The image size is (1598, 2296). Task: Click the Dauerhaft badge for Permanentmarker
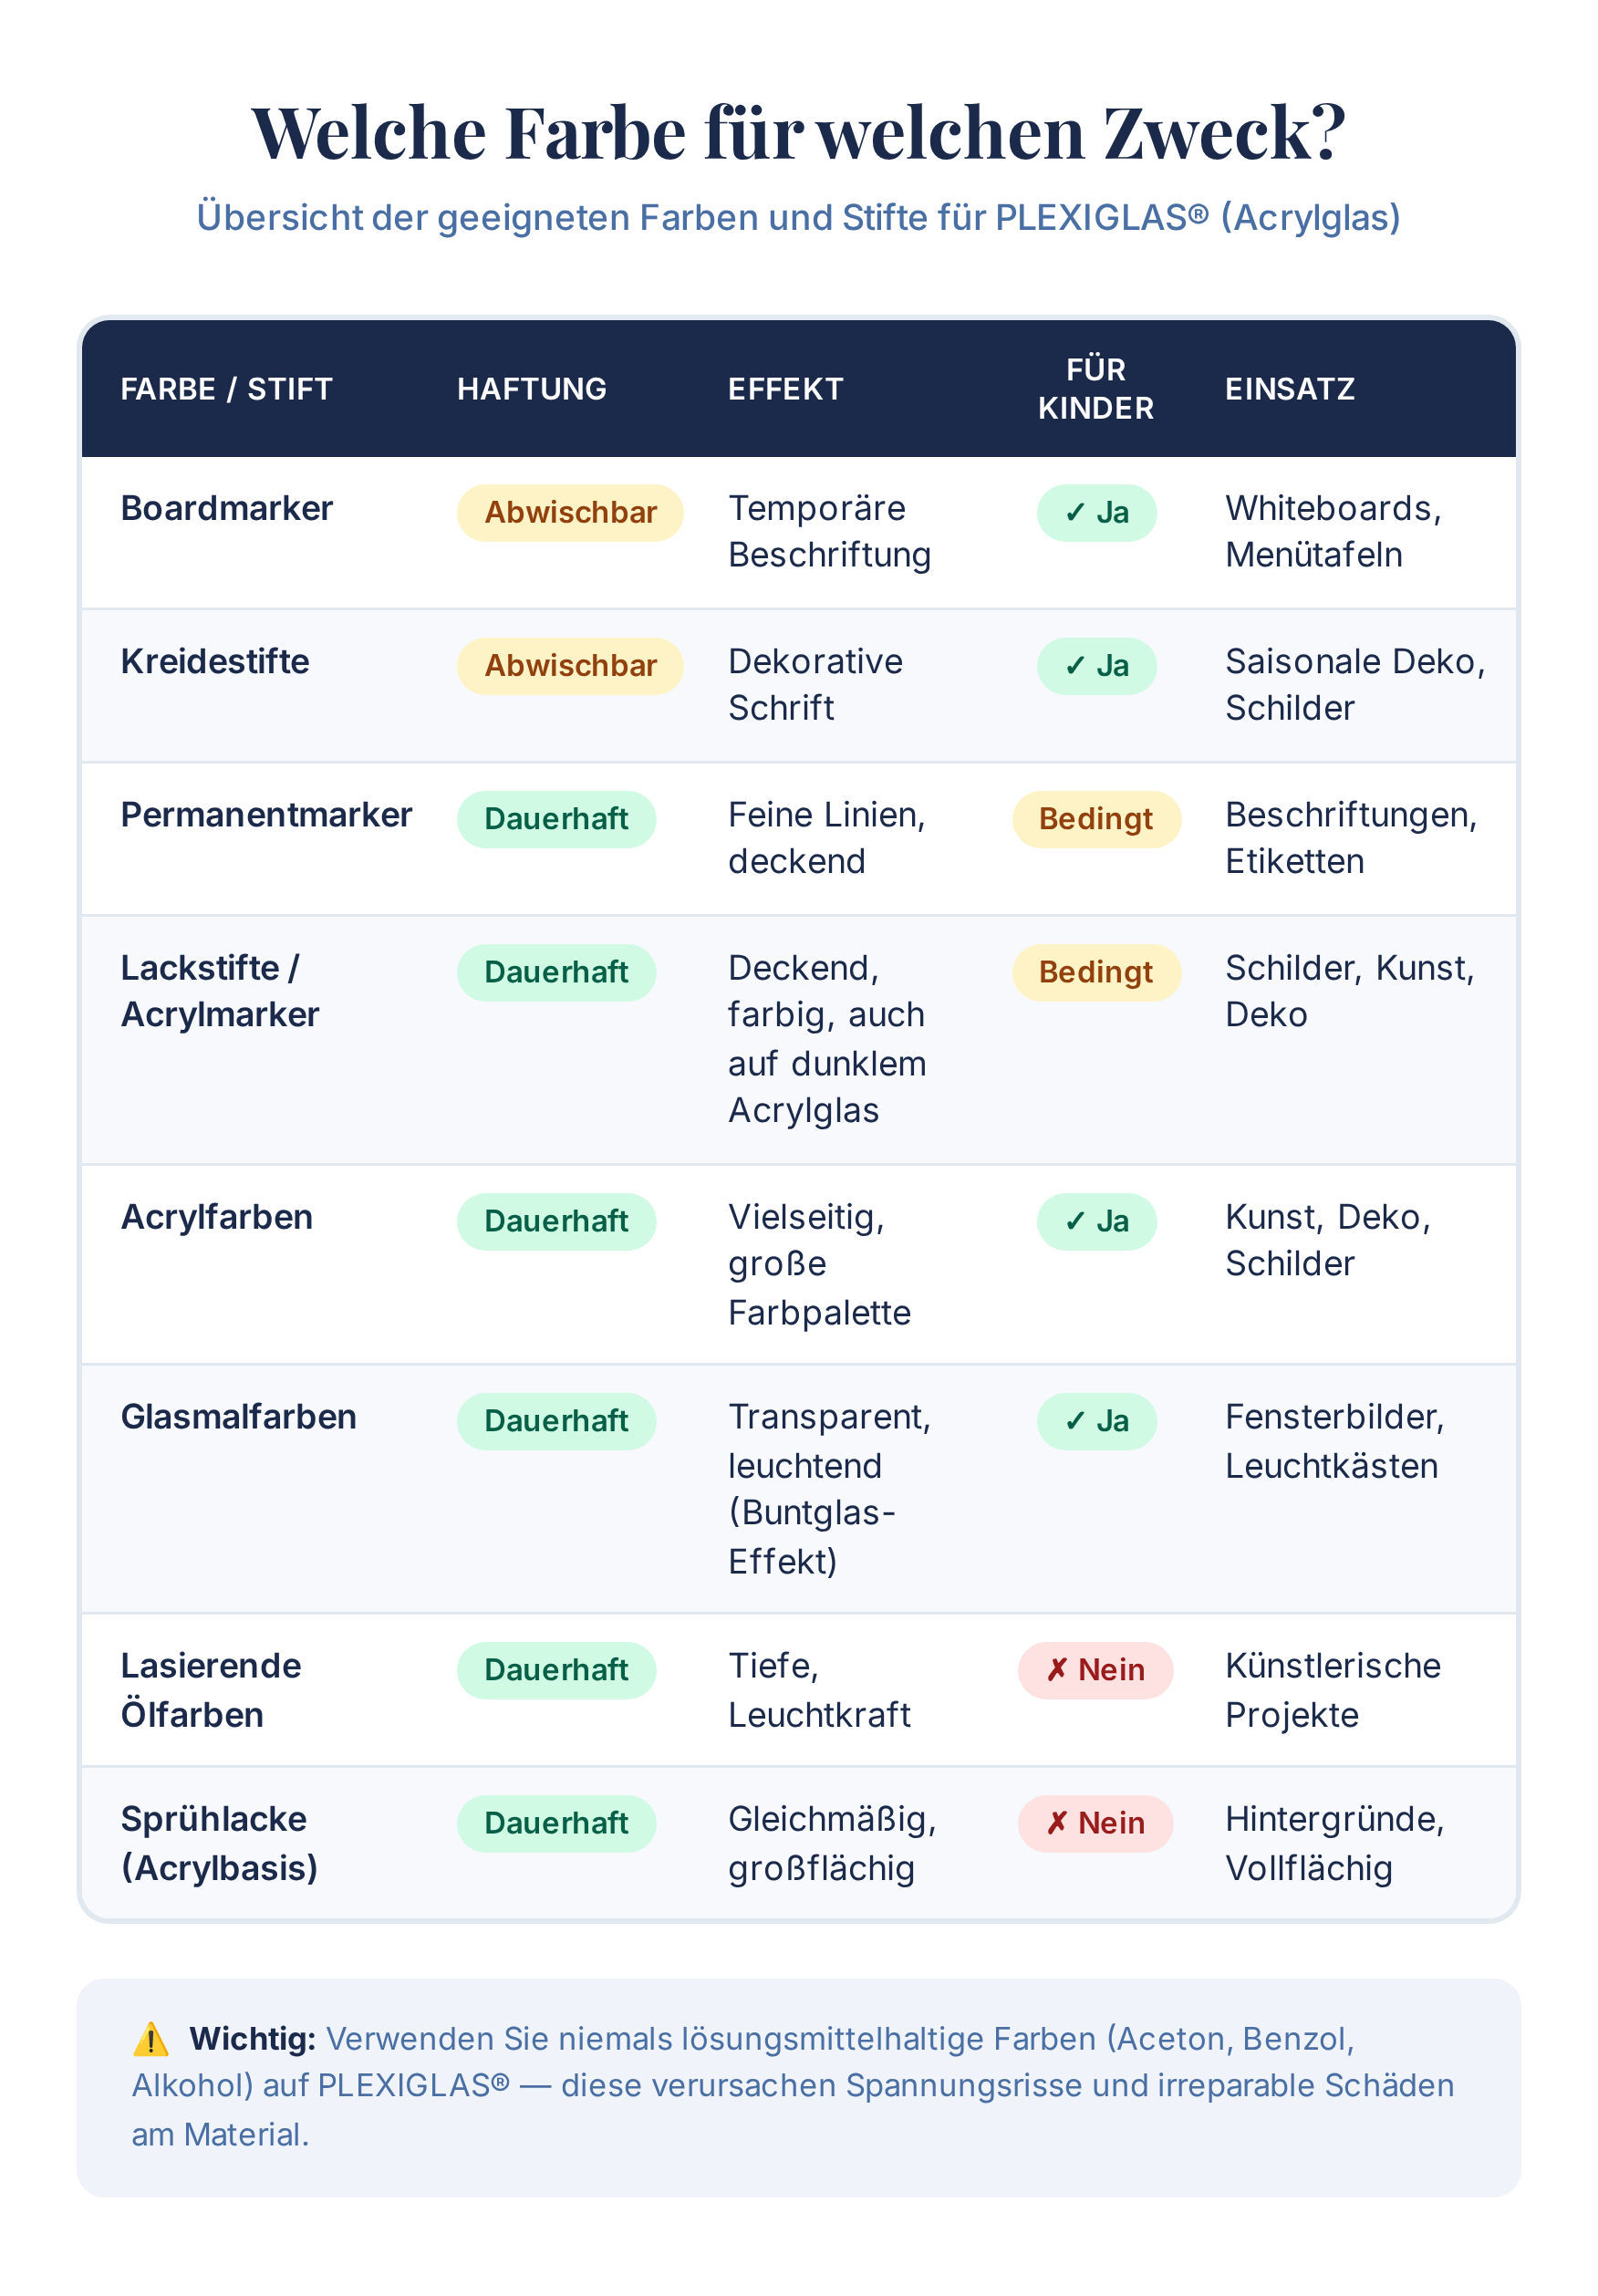(x=556, y=819)
